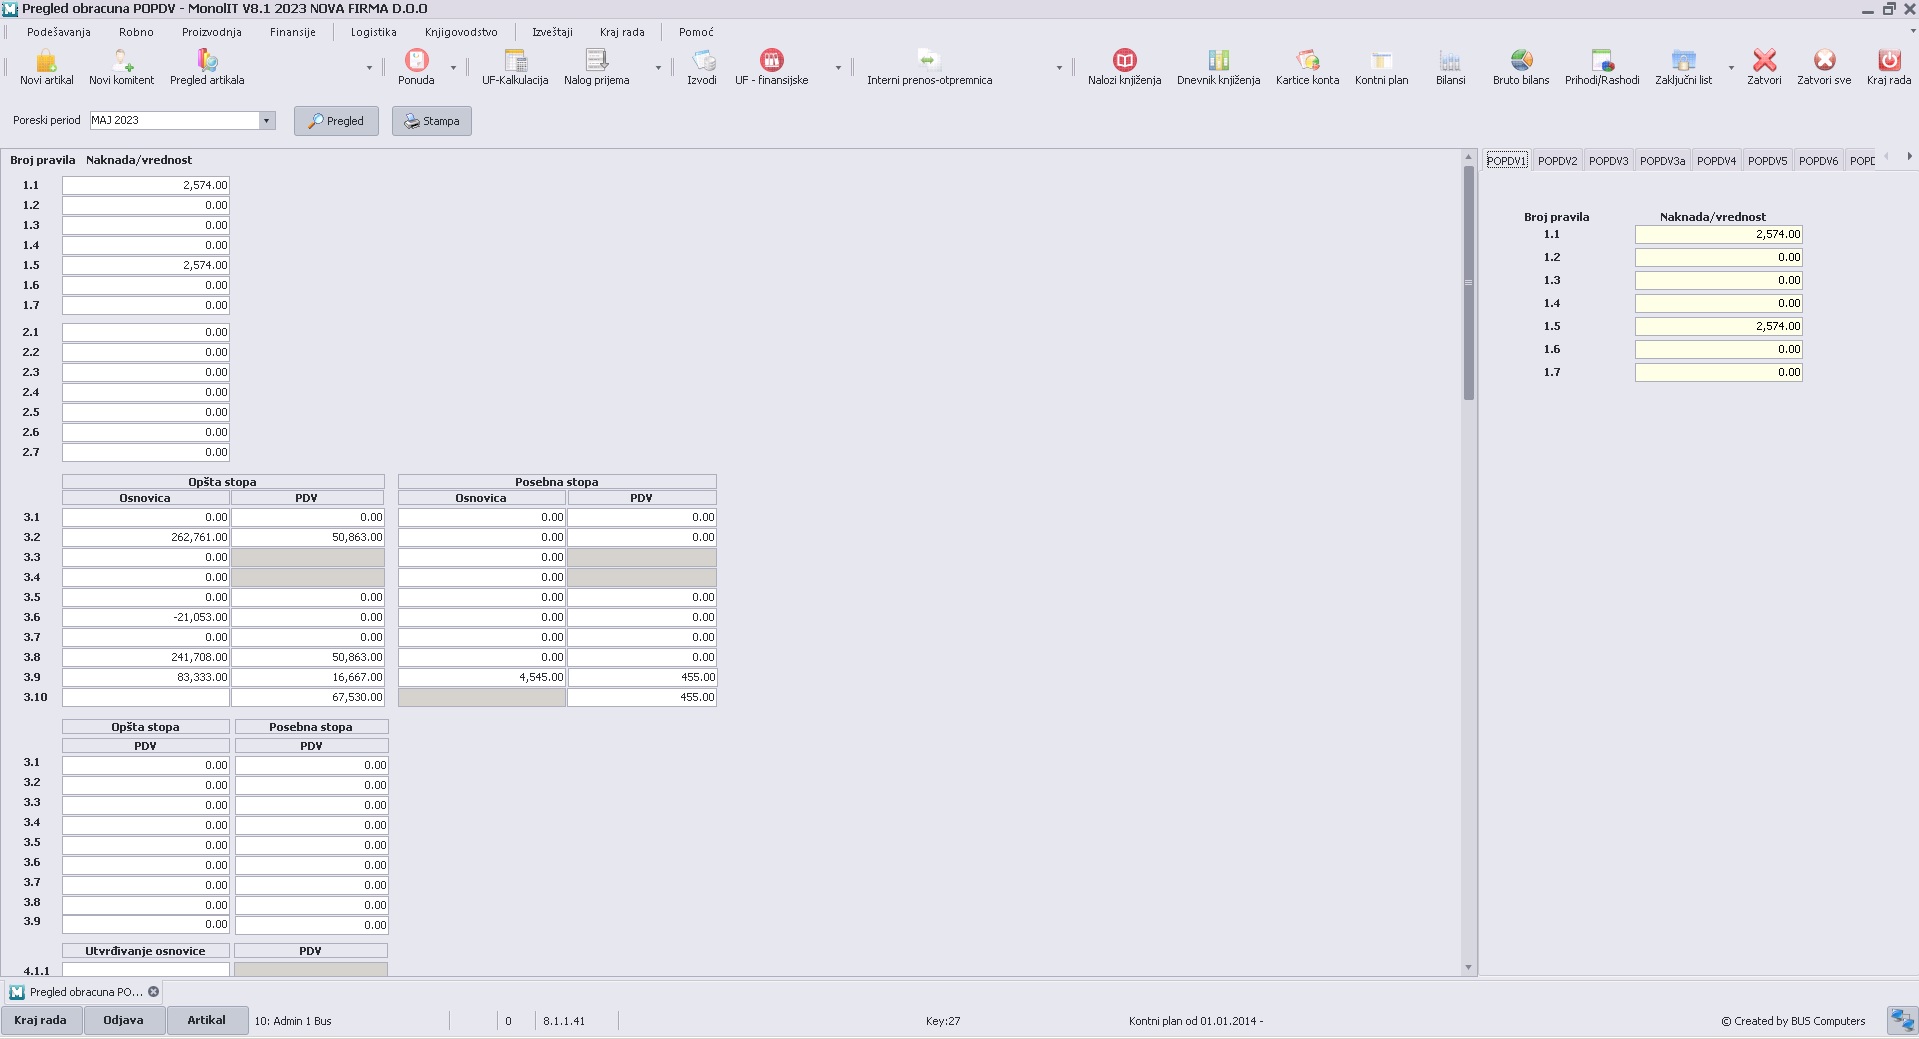Open dropdown arrow next to Ponuda

tap(453, 68)
